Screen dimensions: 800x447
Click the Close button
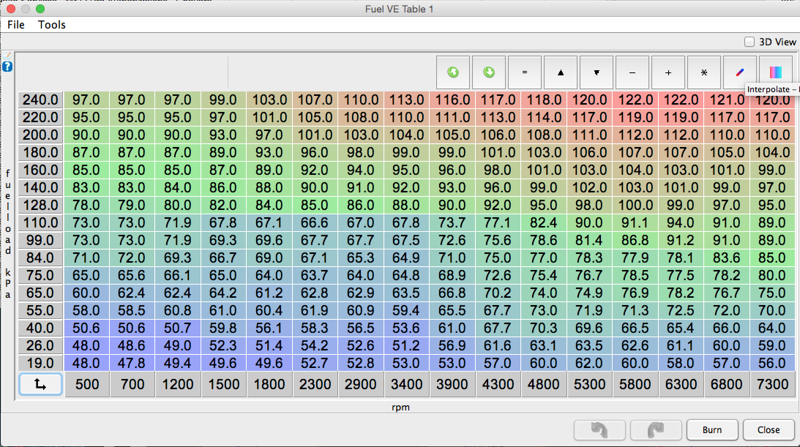pos(768,430)
